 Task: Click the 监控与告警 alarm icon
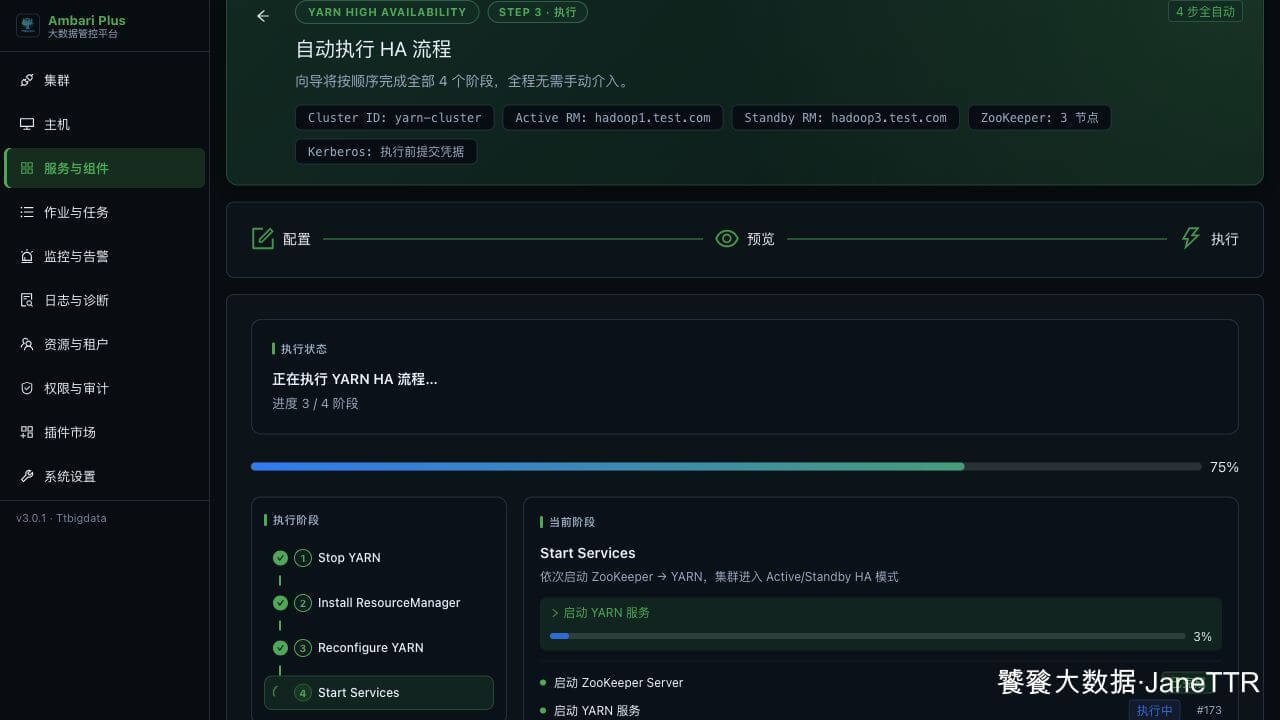point(27,256)
